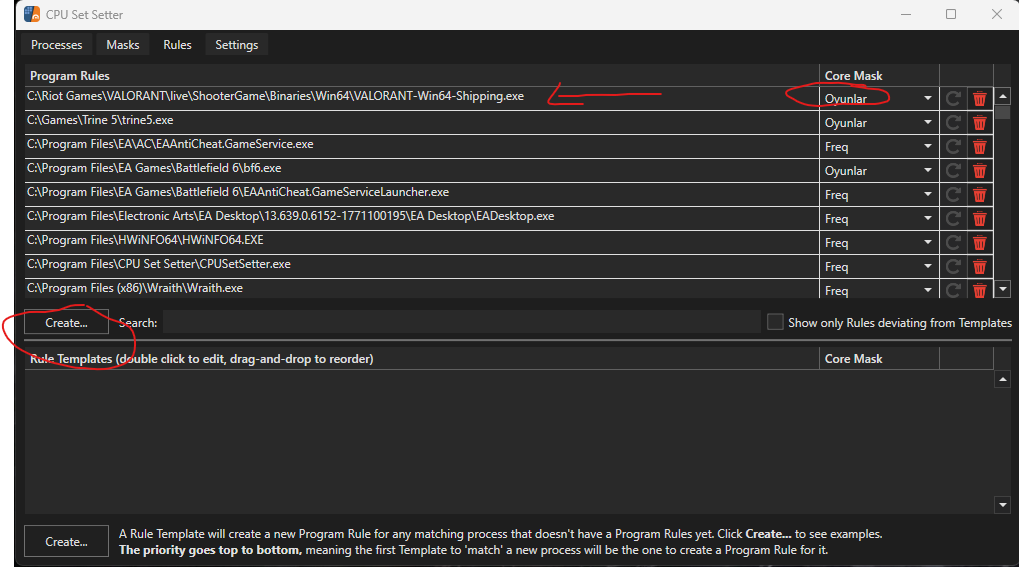Reset the VALORANT-Win64-Shipping.exe rule
The image size is (1019, 567).
(x=953, y=99)
